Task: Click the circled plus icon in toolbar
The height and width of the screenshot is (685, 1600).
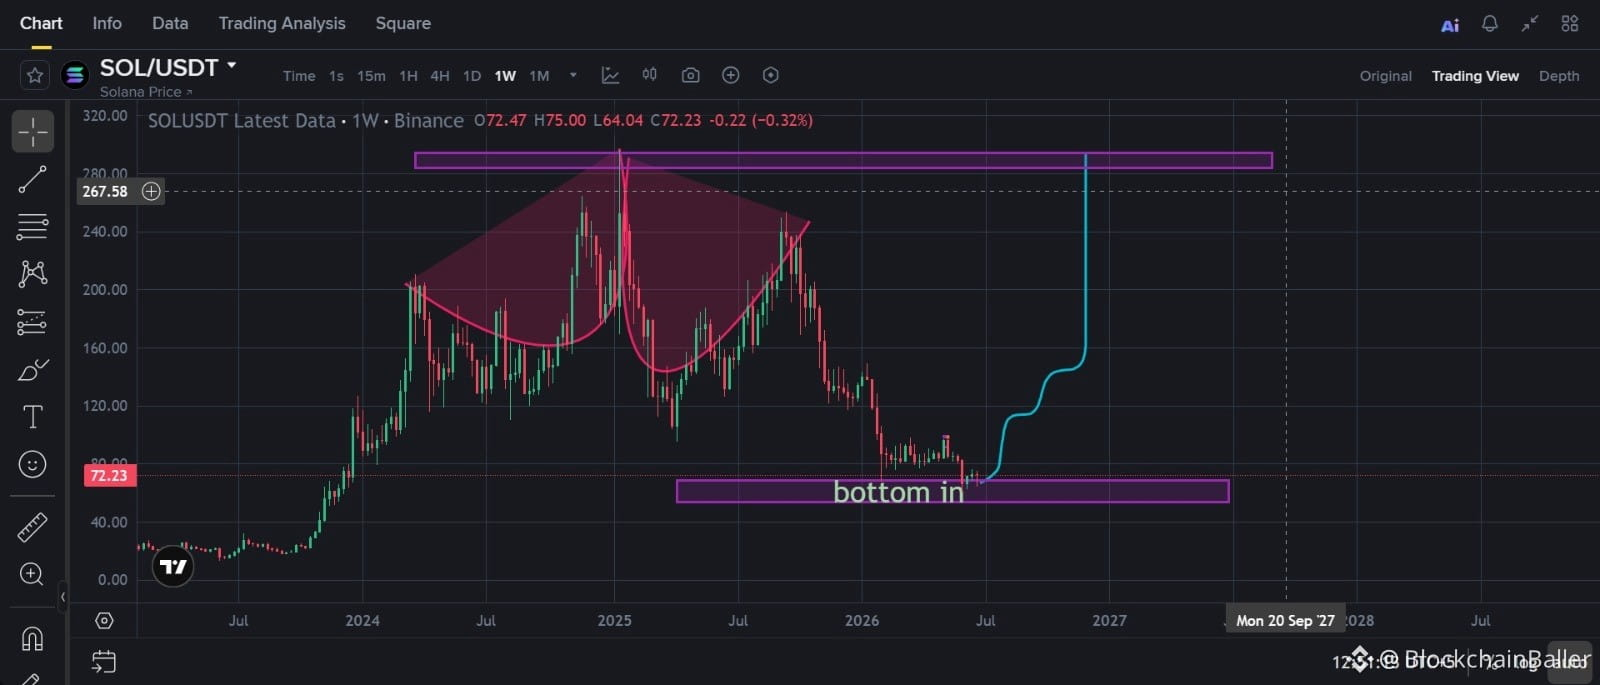Action: coord(730,75)
